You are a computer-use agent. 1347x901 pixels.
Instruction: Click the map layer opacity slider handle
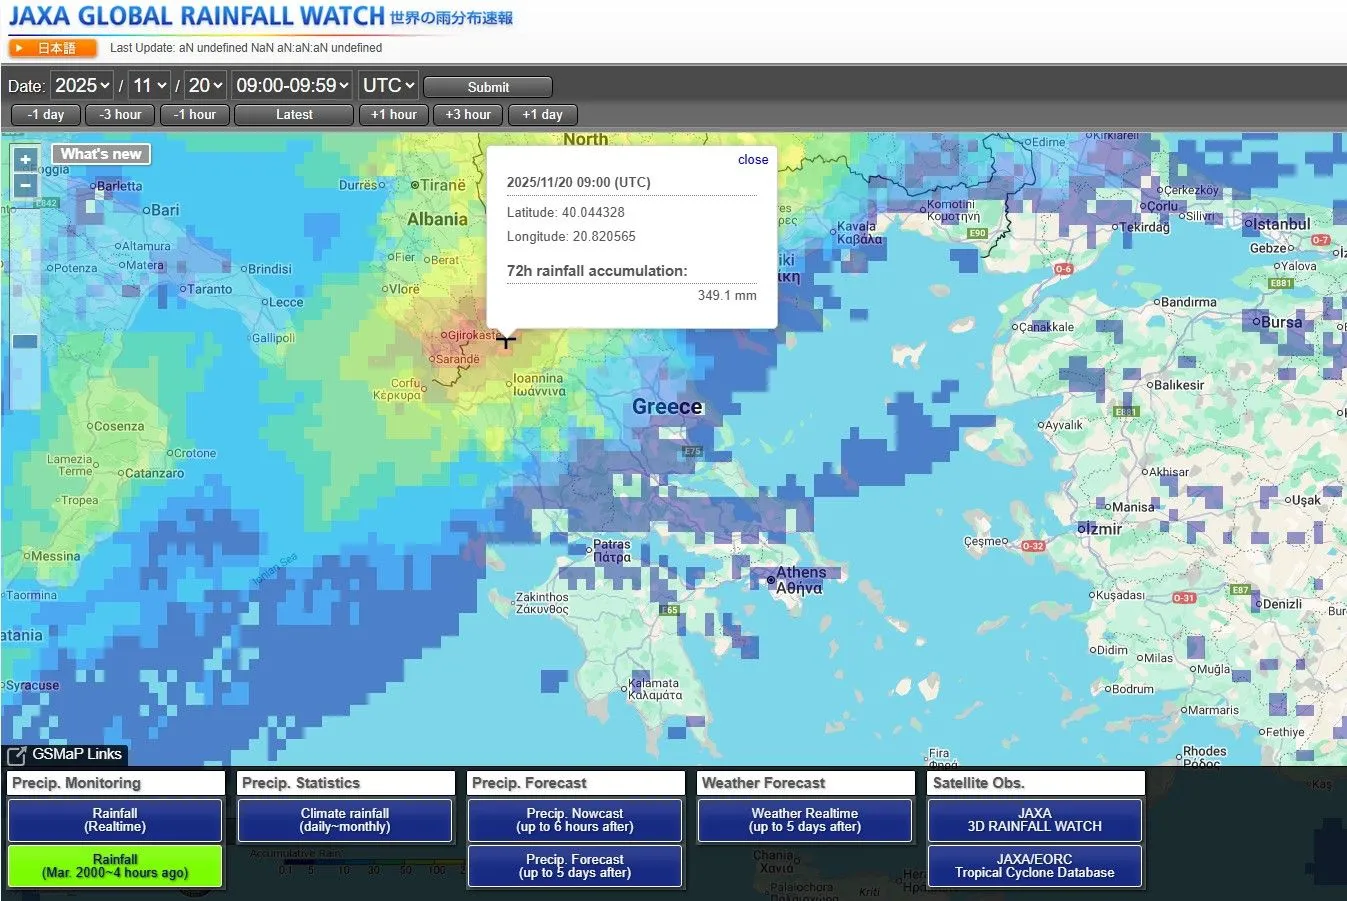[x=25, y=341]
